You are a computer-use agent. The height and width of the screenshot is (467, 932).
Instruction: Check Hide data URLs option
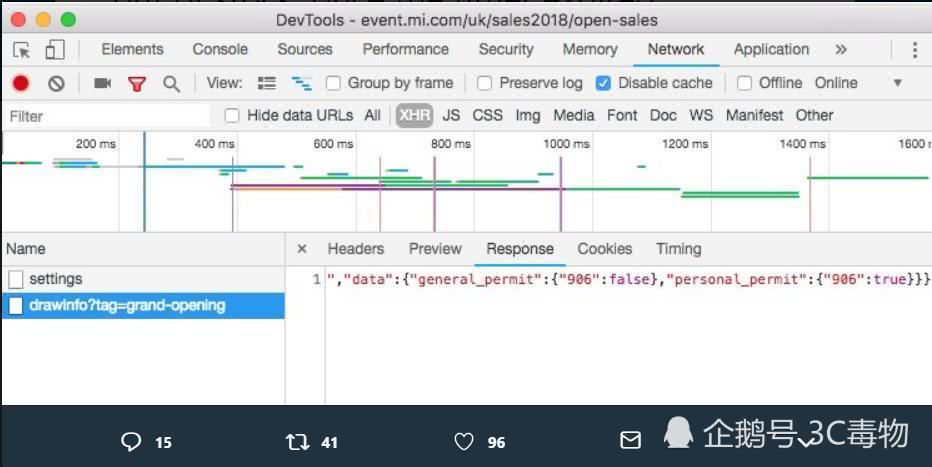point(232,116)
